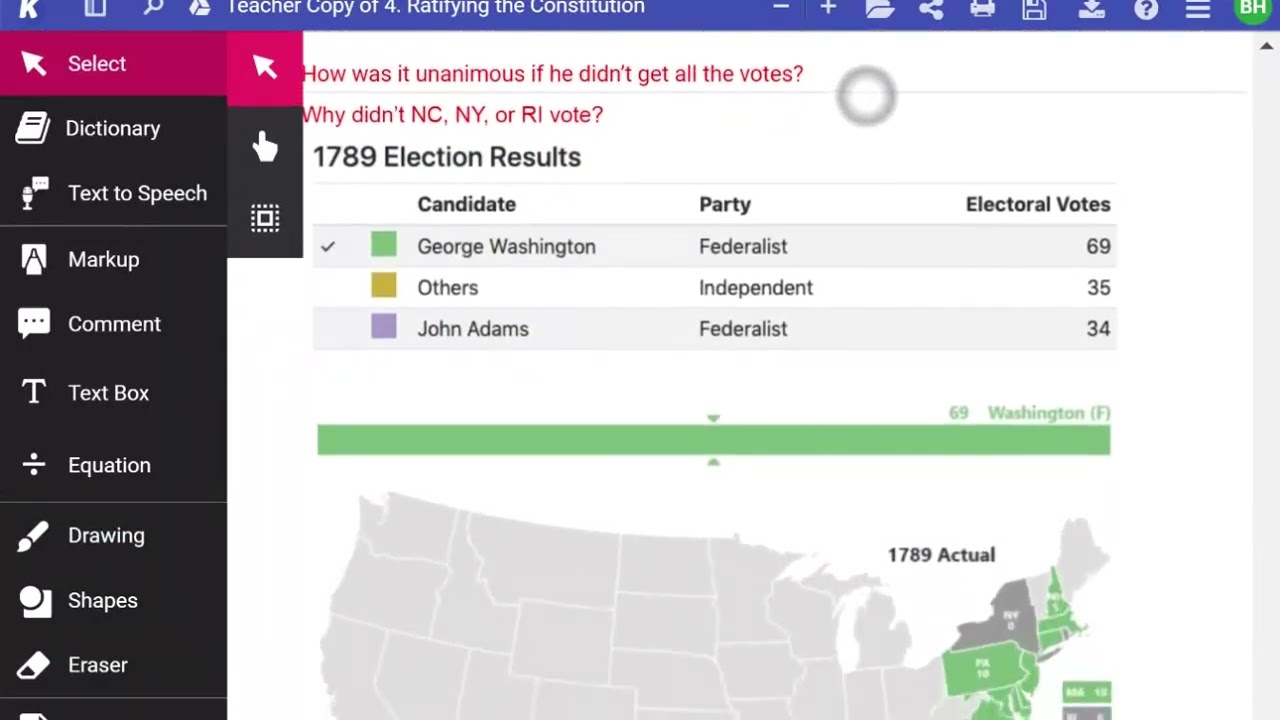Print the document using the printer icon
1280x720 pixels.
983,8
